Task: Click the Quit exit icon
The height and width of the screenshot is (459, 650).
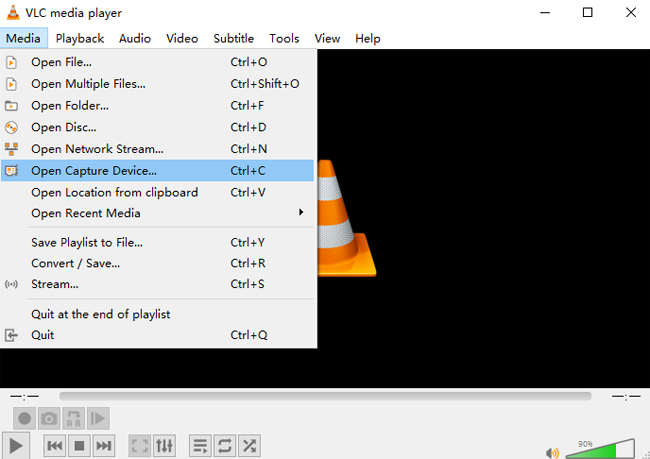Action: point(11,335)
